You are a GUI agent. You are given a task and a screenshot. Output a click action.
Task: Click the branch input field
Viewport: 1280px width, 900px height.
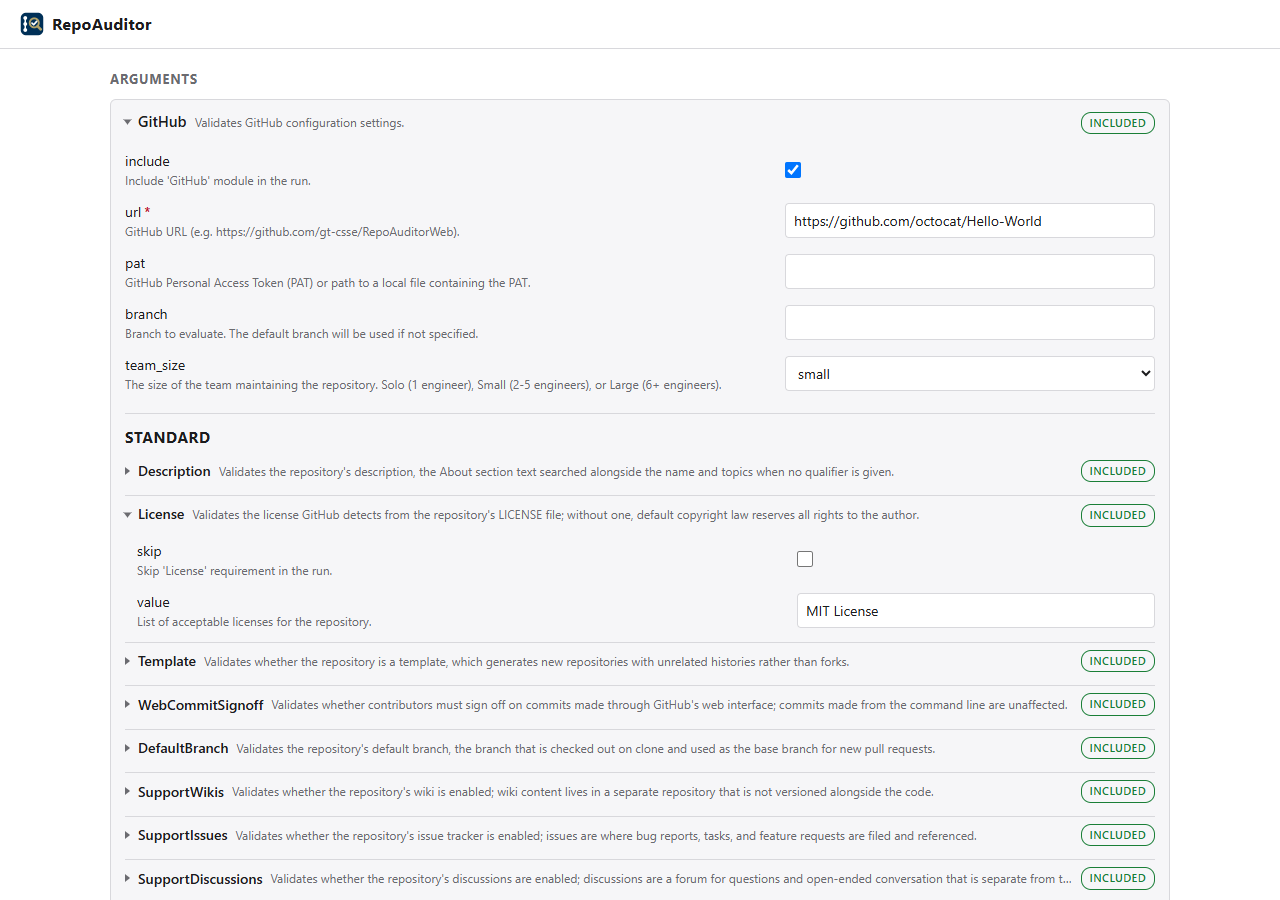pyautogui.click(x=970, y=323)
